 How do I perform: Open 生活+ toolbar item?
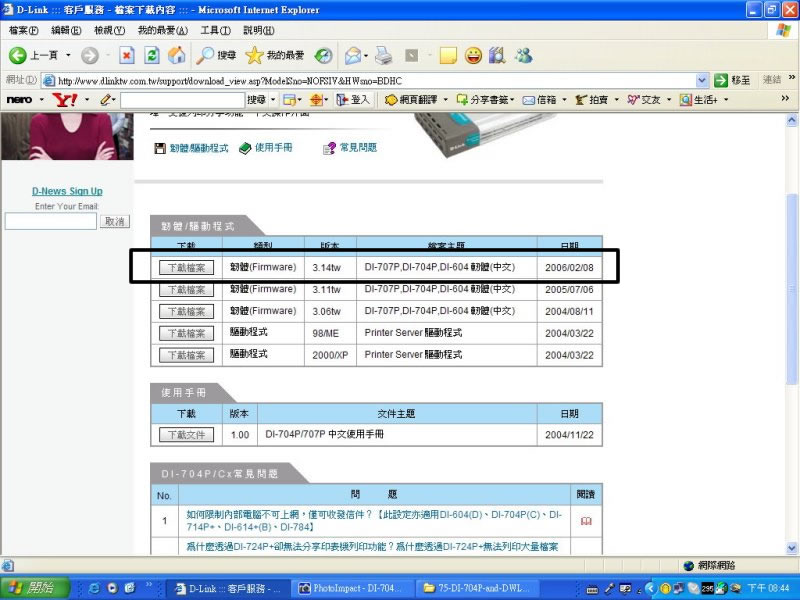[699, 99]
